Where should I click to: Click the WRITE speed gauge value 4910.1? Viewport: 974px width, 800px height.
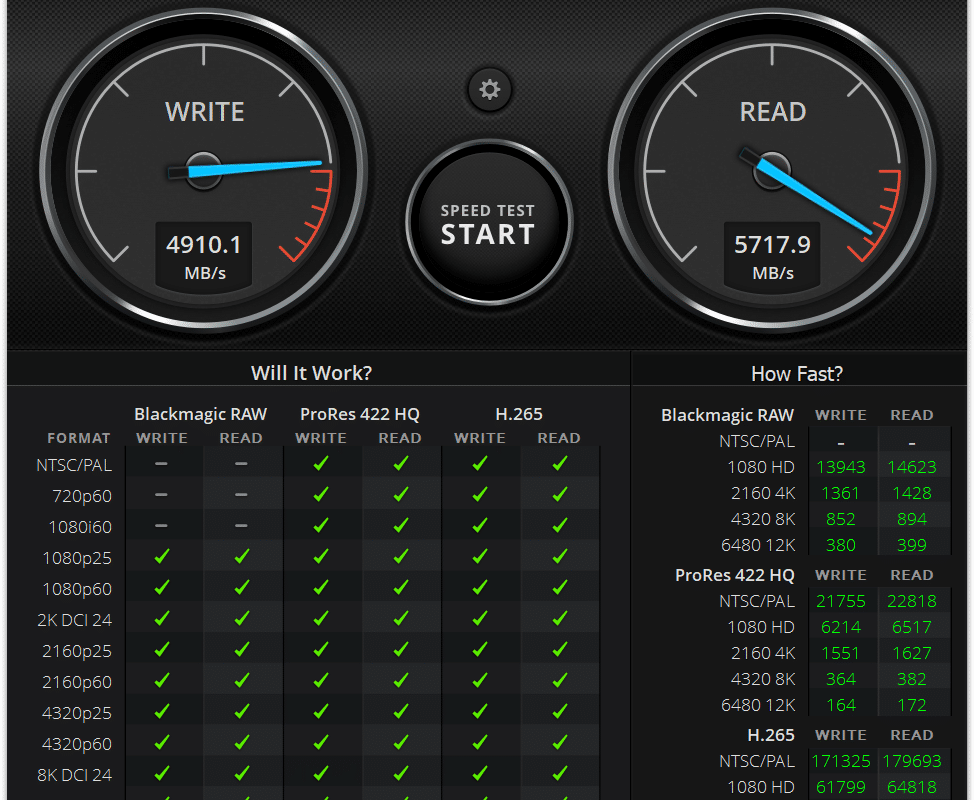tap(204, 245)
